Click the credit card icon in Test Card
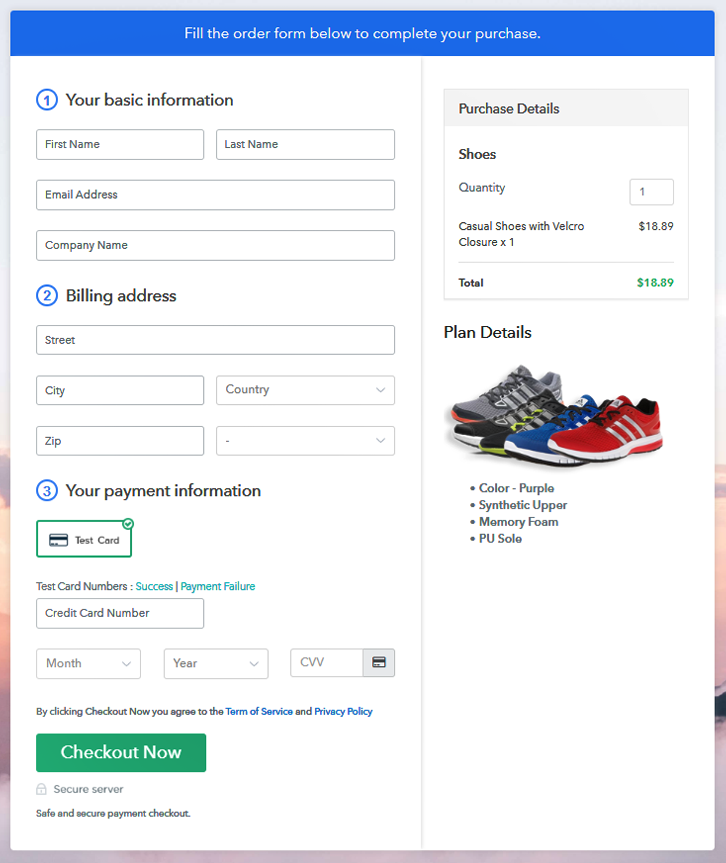Image resolution: width=726 pixels, height=863 pixels. (x=58, y=540)
